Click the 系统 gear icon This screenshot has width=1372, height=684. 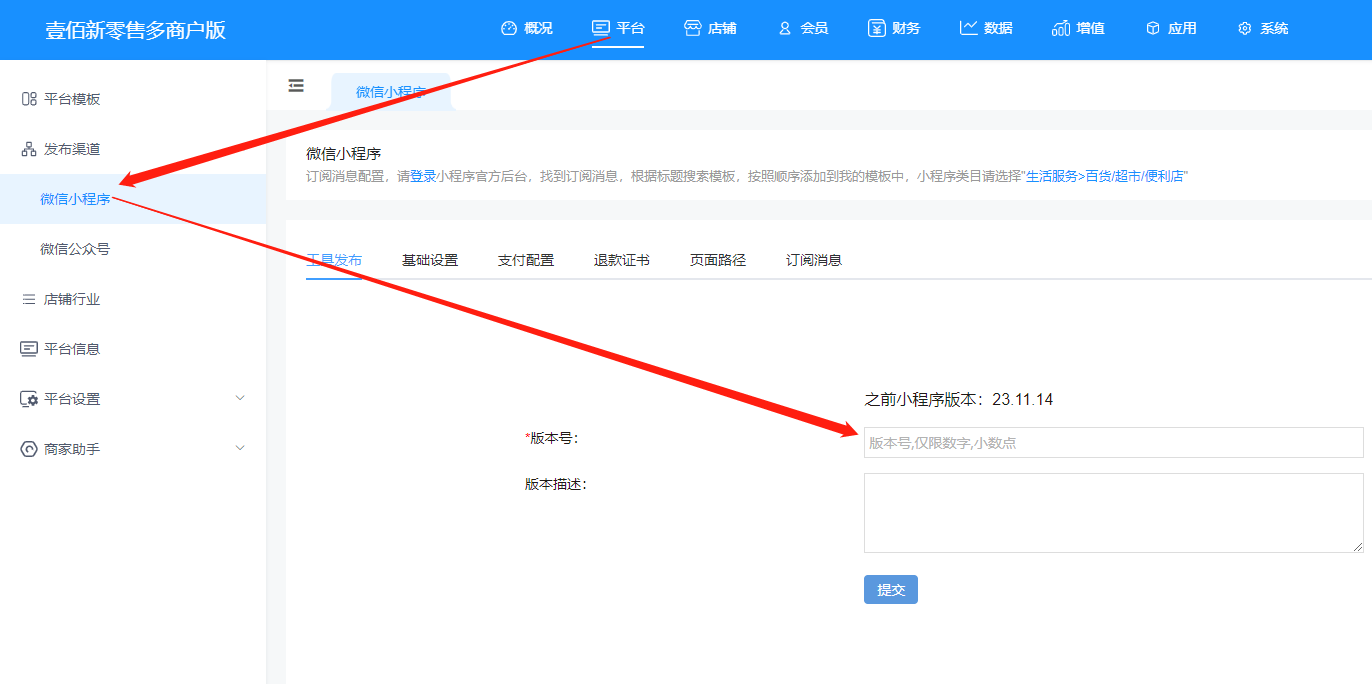1245,28
